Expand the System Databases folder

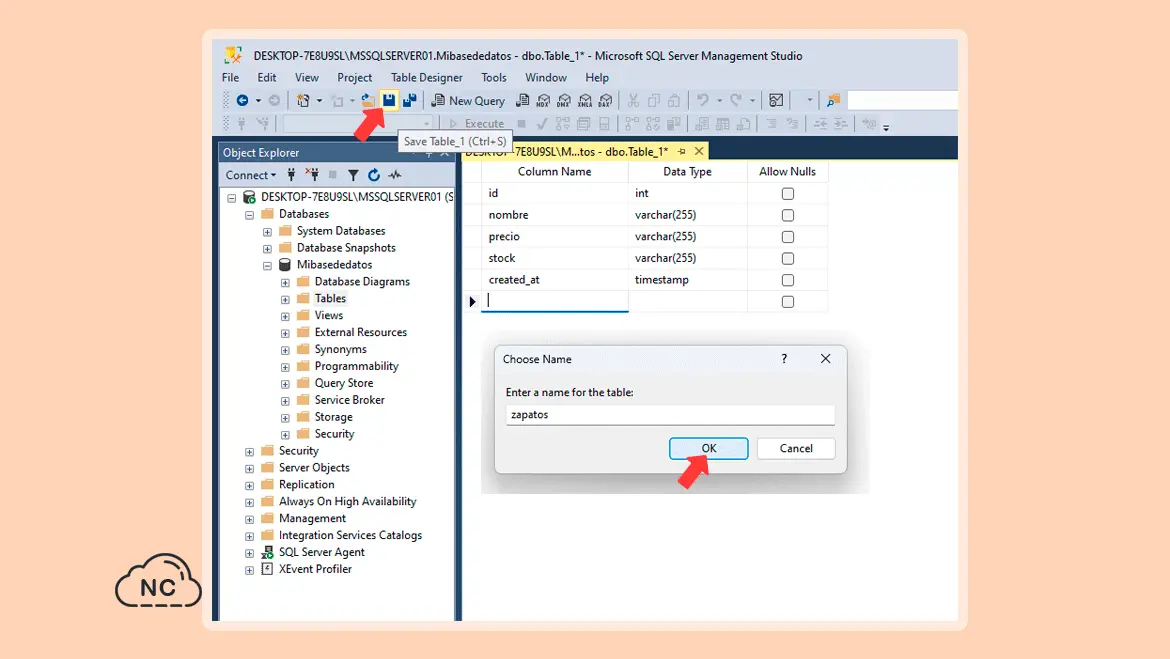click(267, 232)
